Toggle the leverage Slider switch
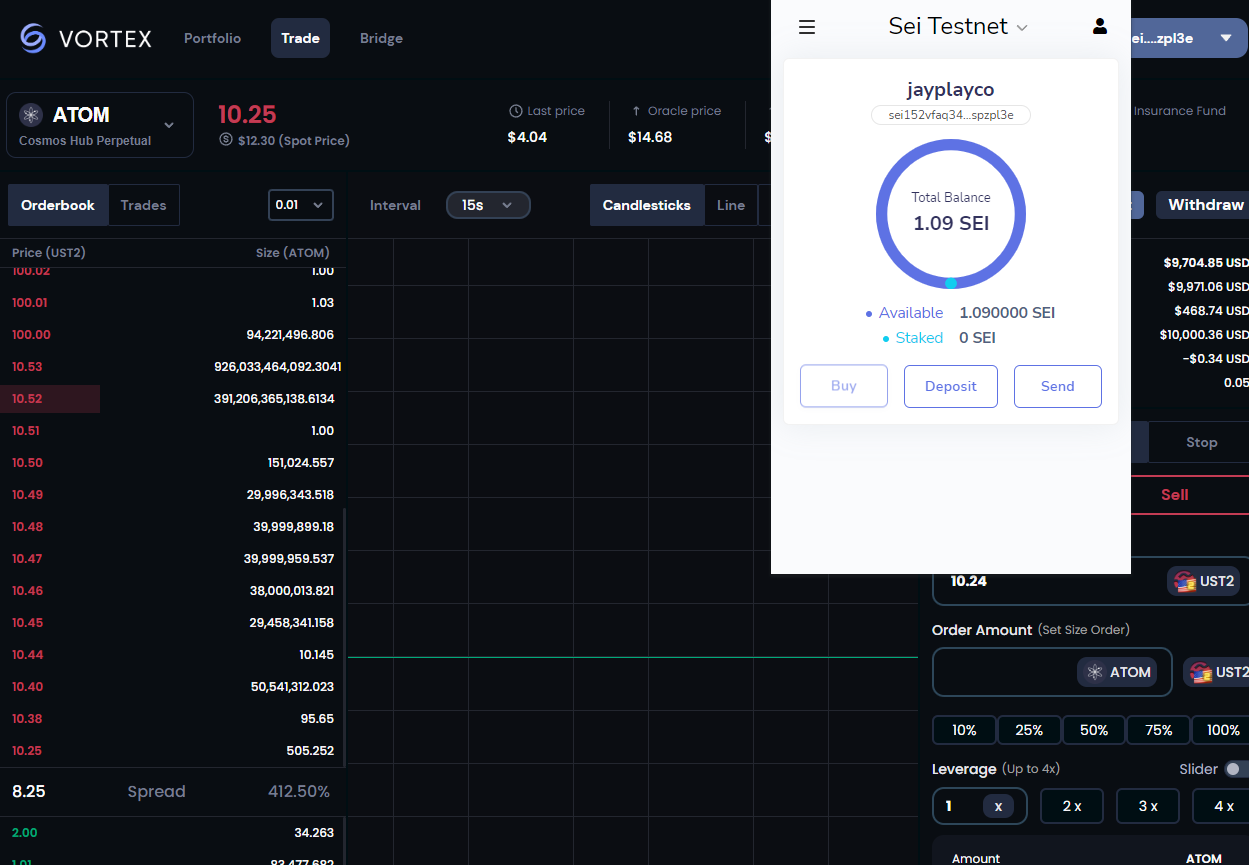Image resolution: width=1249 pixels, height=865 pixels. coord(1237,769)
